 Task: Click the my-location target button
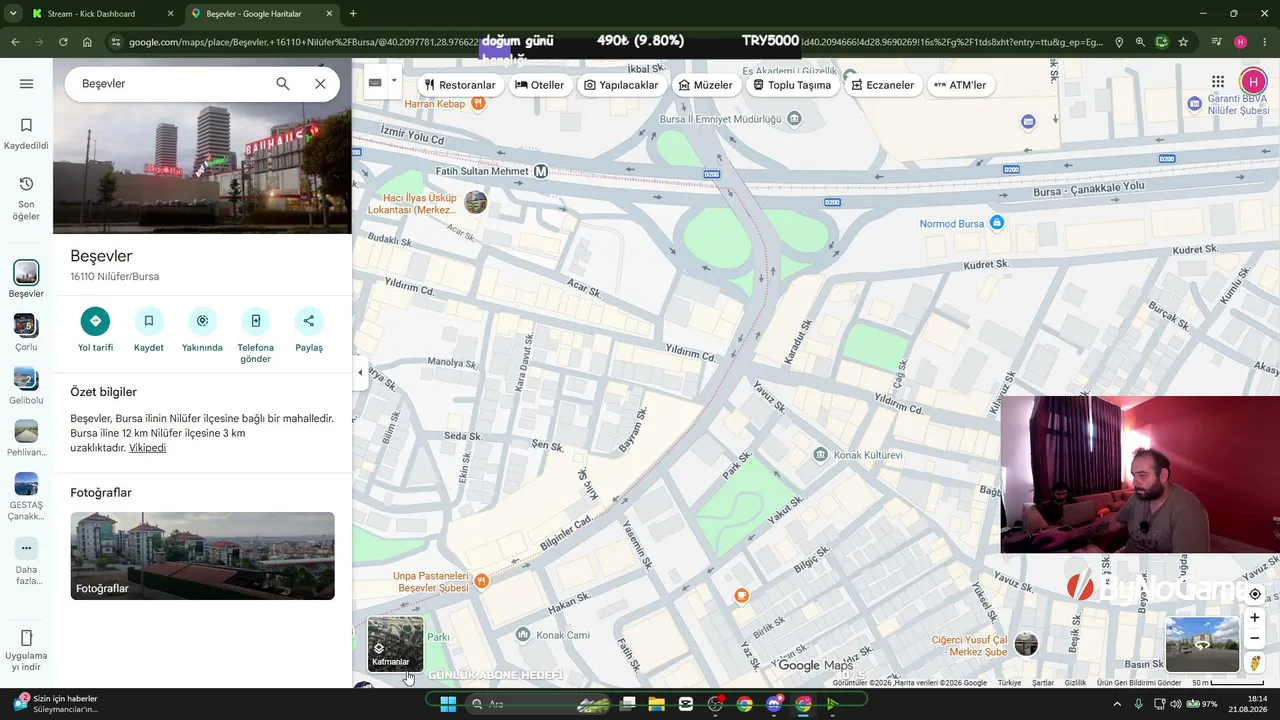coord(1255,594)
